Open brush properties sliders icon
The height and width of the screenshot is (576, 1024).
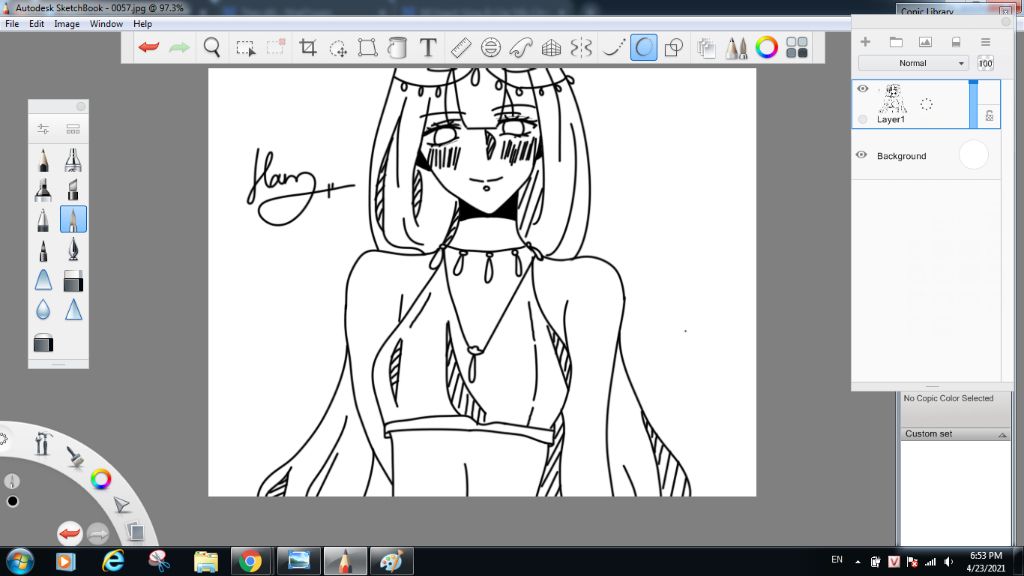click(43, 129)
